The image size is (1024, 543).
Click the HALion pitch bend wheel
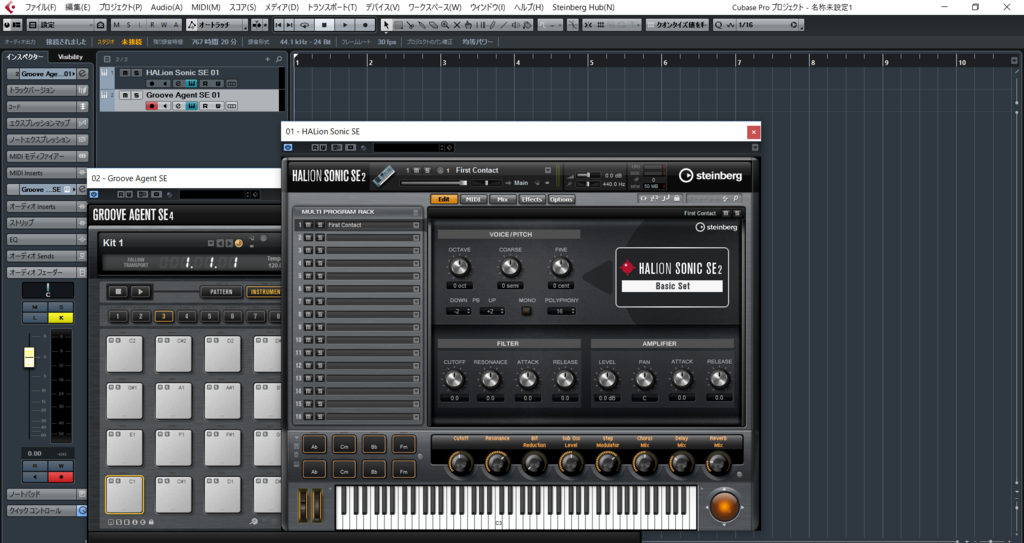[303, 505]
